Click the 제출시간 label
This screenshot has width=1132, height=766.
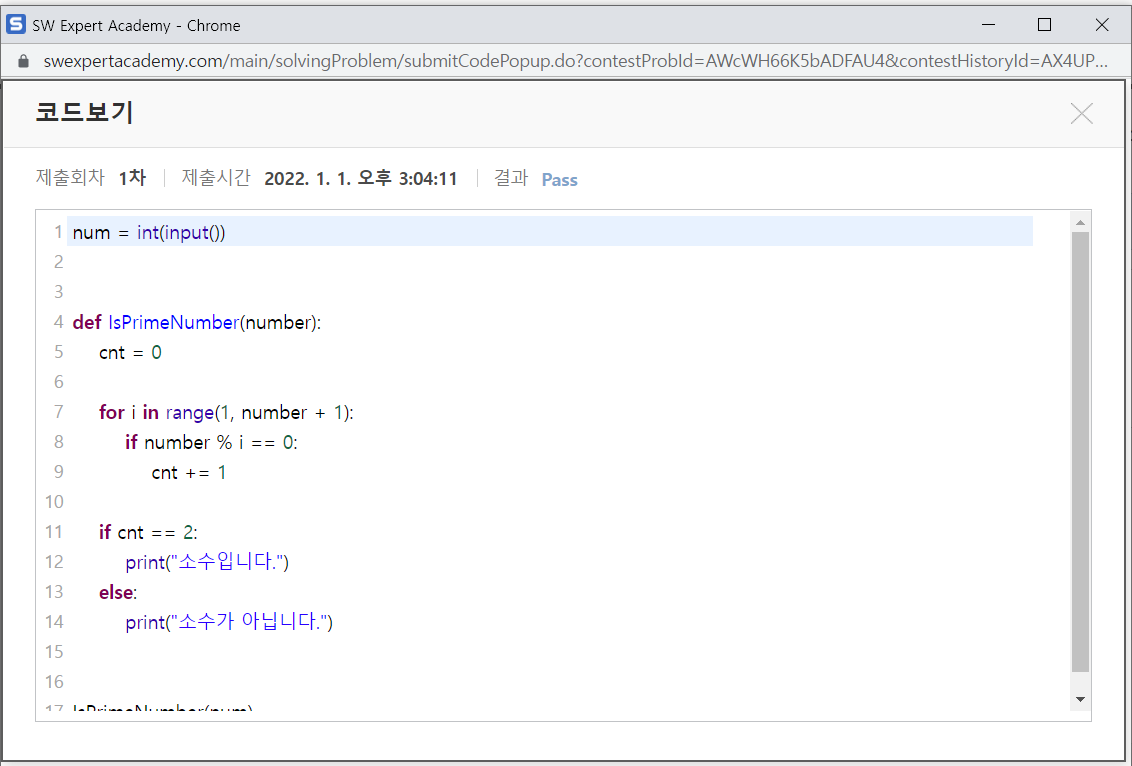pyautogui.click(x=216, y=178)
